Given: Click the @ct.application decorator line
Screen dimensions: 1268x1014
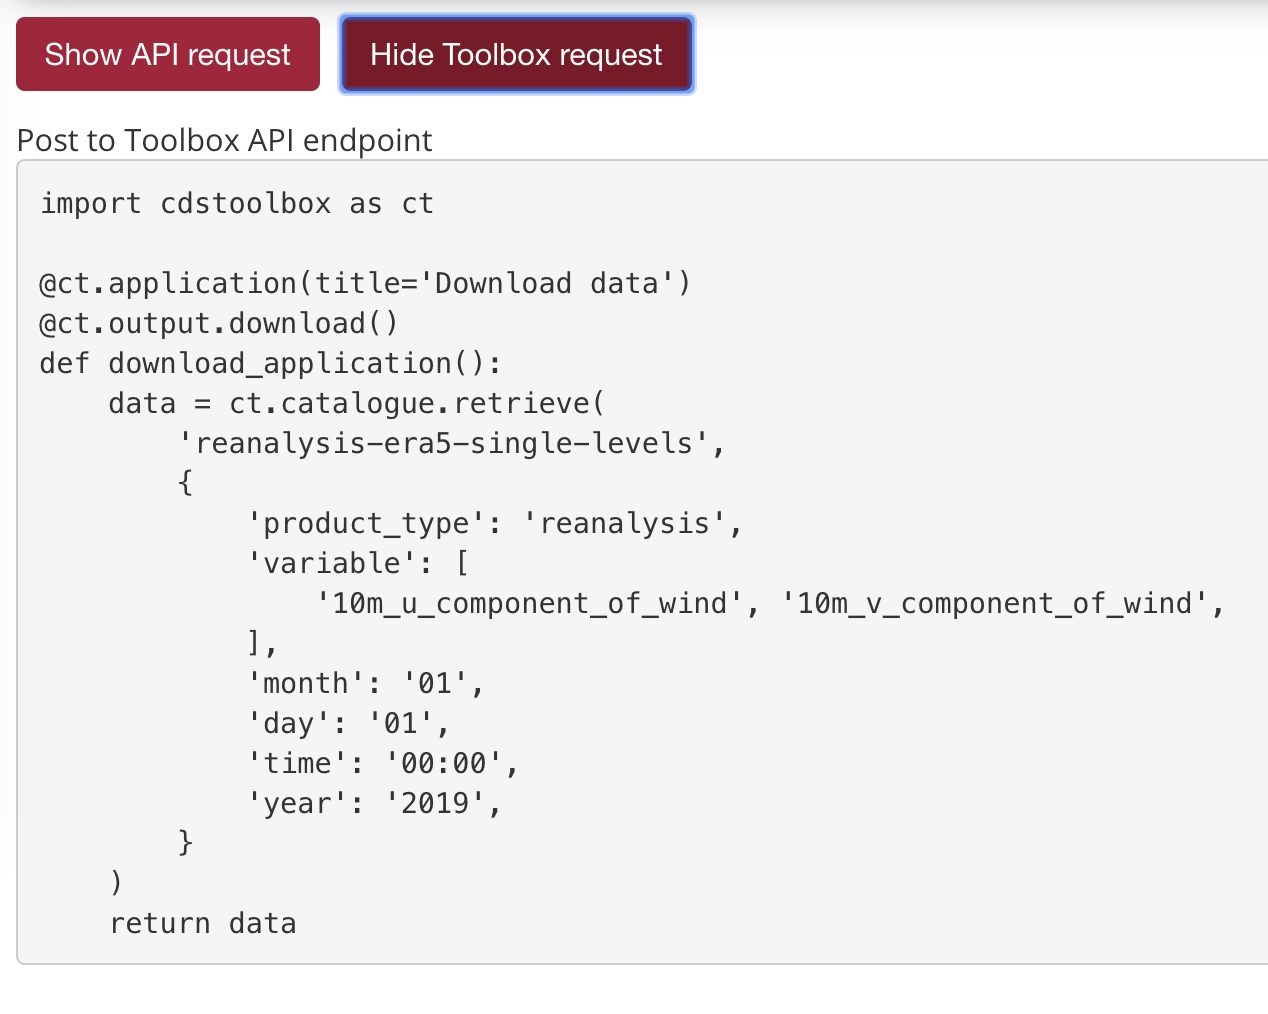Looking at the screenshot, I should point(363,283).
